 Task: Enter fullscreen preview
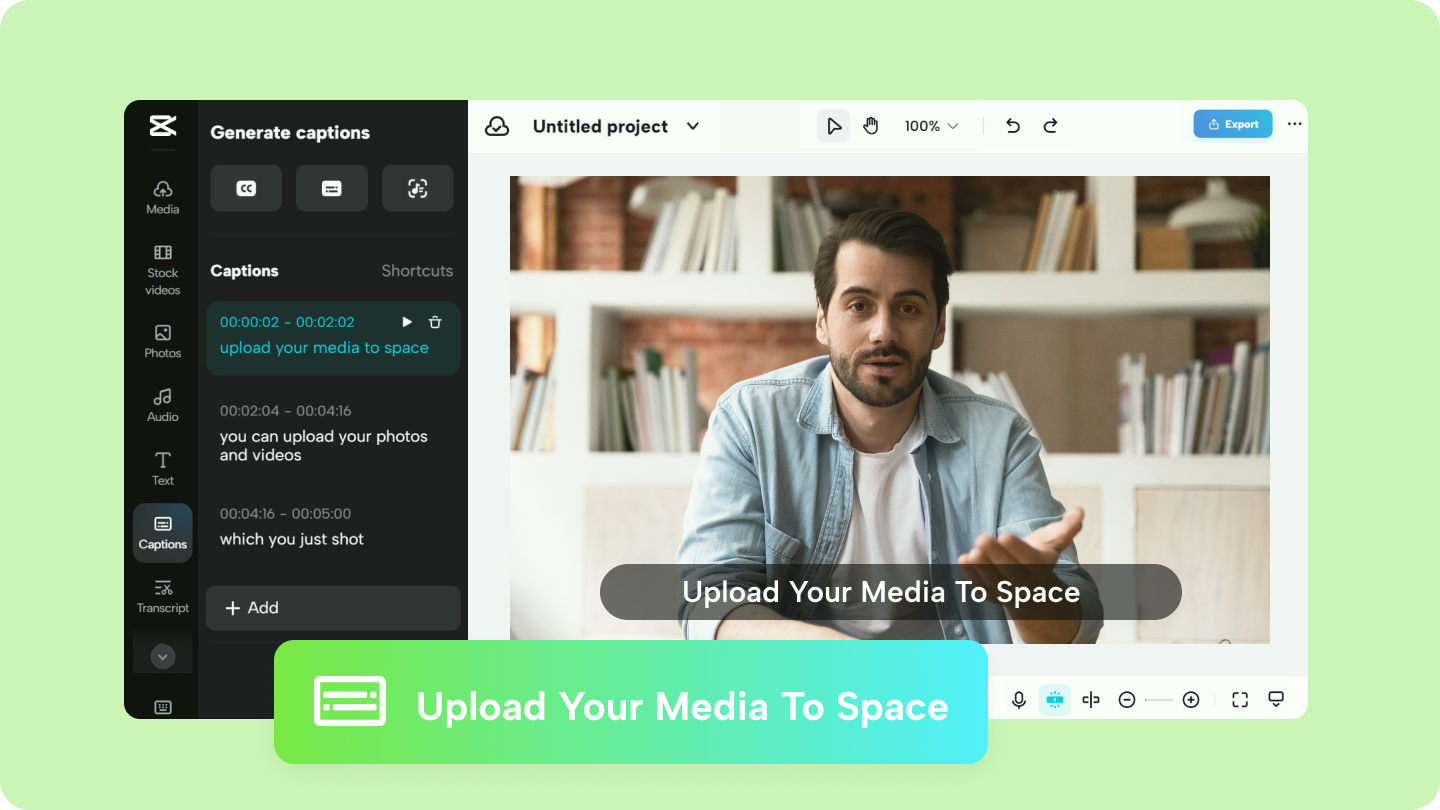tap(1240, 700)
